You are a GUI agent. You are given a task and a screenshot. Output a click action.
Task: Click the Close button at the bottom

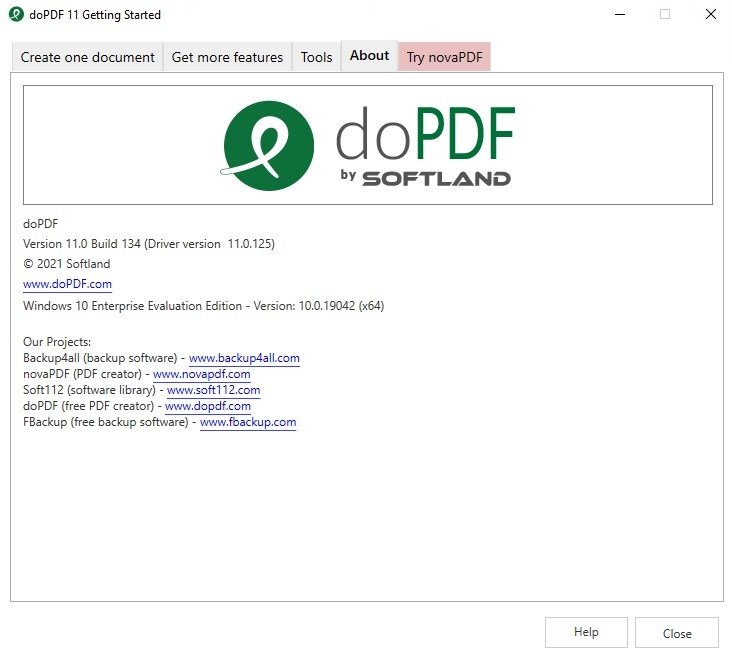click(677, 633)
